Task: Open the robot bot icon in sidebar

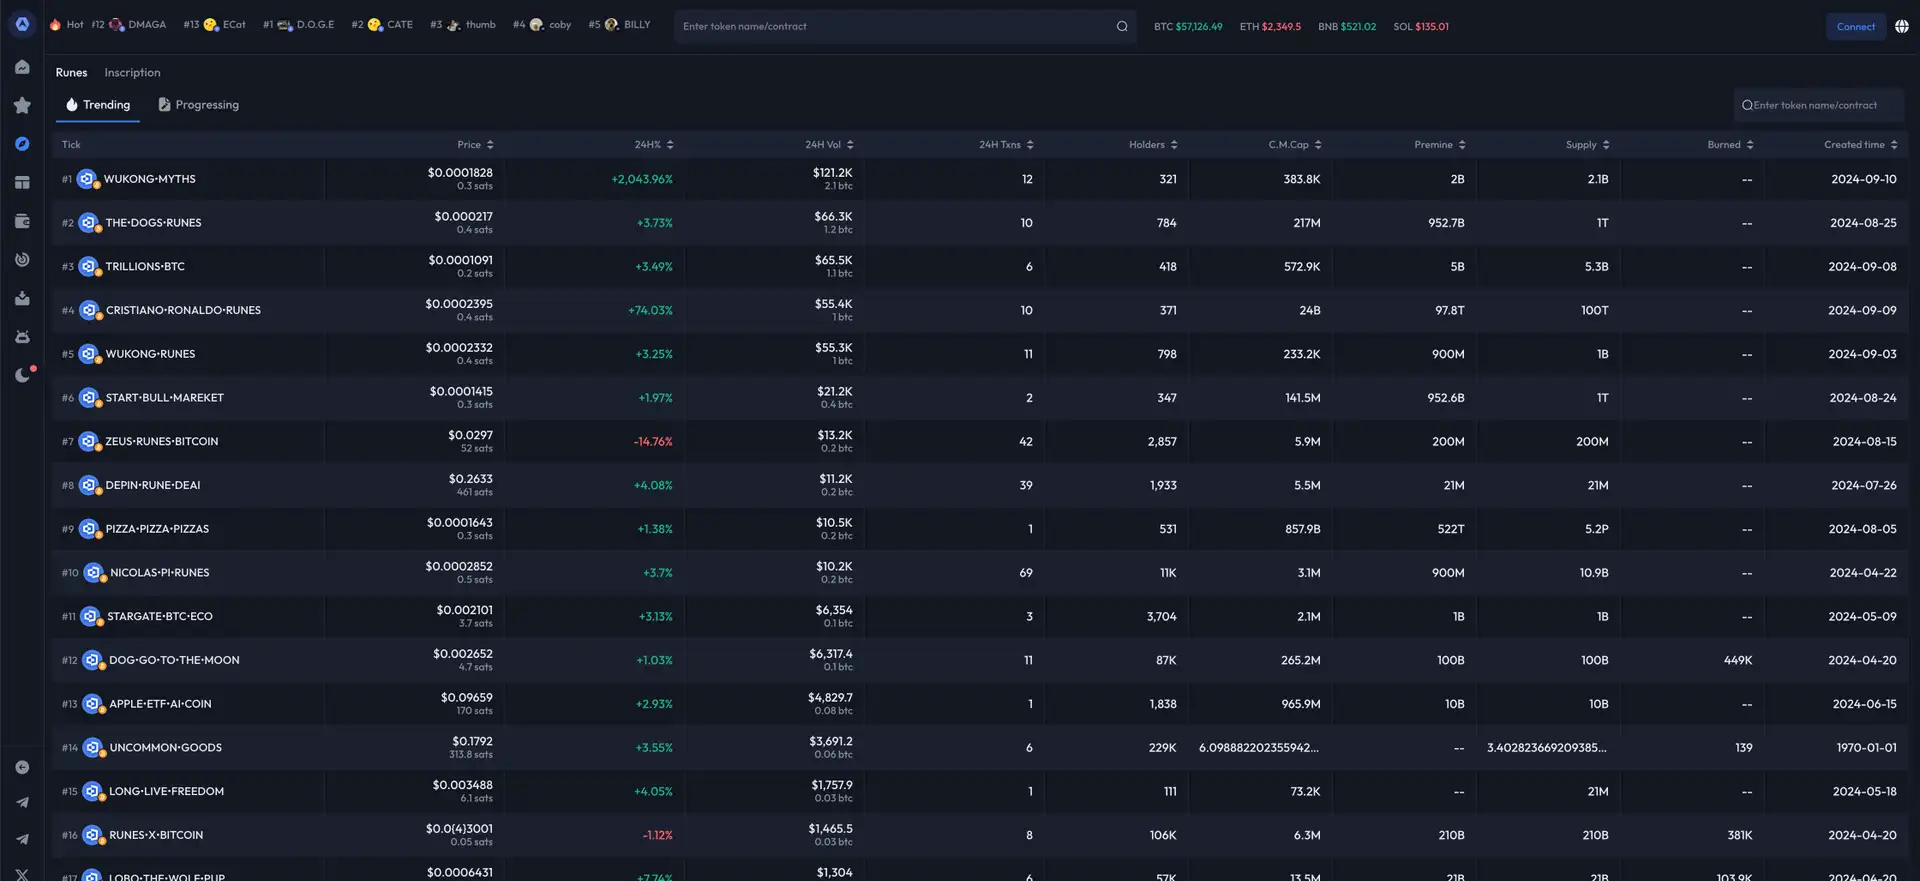Action: (x=22, y=337)
